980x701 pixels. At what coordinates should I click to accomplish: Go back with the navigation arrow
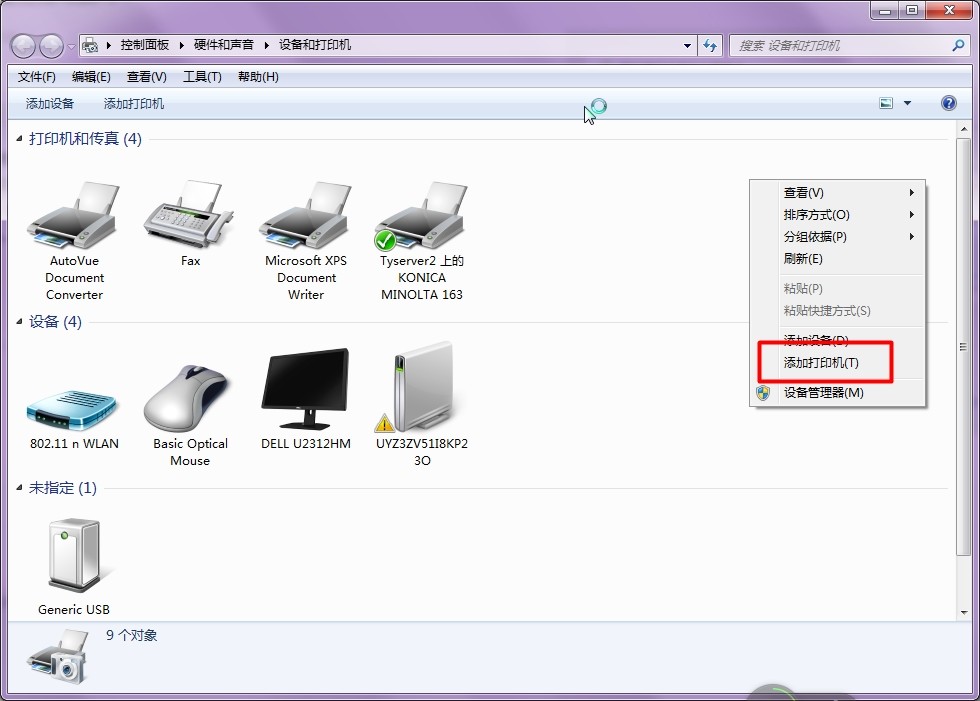point(24,46)
